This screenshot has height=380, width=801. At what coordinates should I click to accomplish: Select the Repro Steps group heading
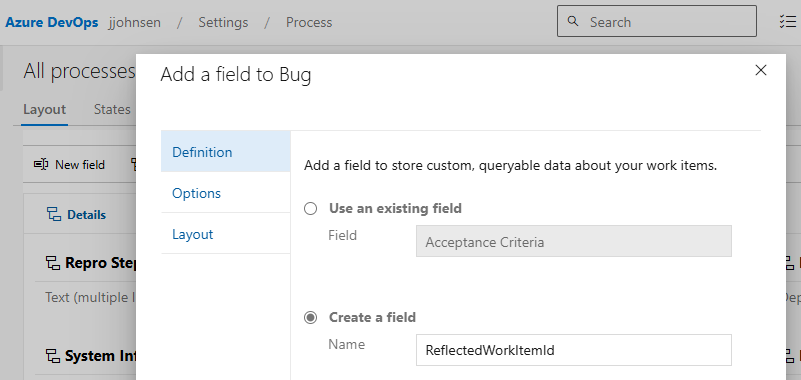coord(100,263)
